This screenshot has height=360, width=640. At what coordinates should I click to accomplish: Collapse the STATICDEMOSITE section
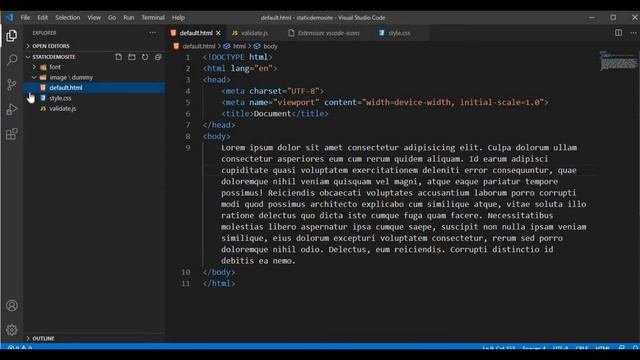coord(28,57)
